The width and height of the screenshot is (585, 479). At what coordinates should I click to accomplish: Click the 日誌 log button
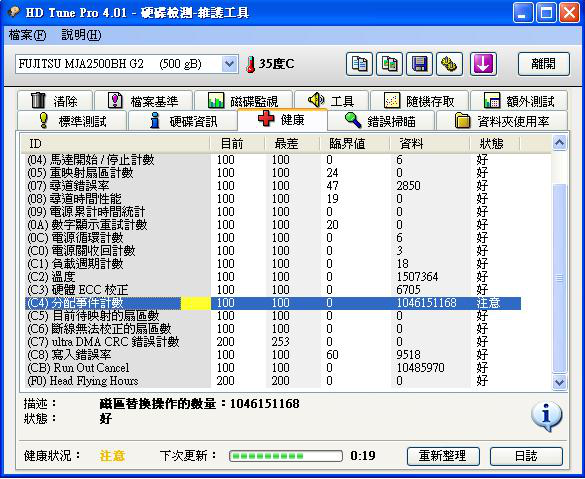click(x=526, y=456)
